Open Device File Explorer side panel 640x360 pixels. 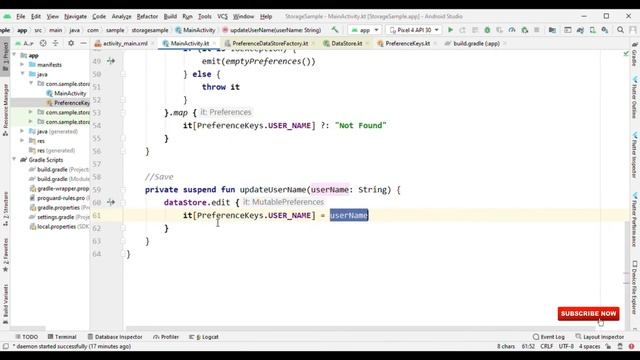pyautogui.click(x=635, y=289)
